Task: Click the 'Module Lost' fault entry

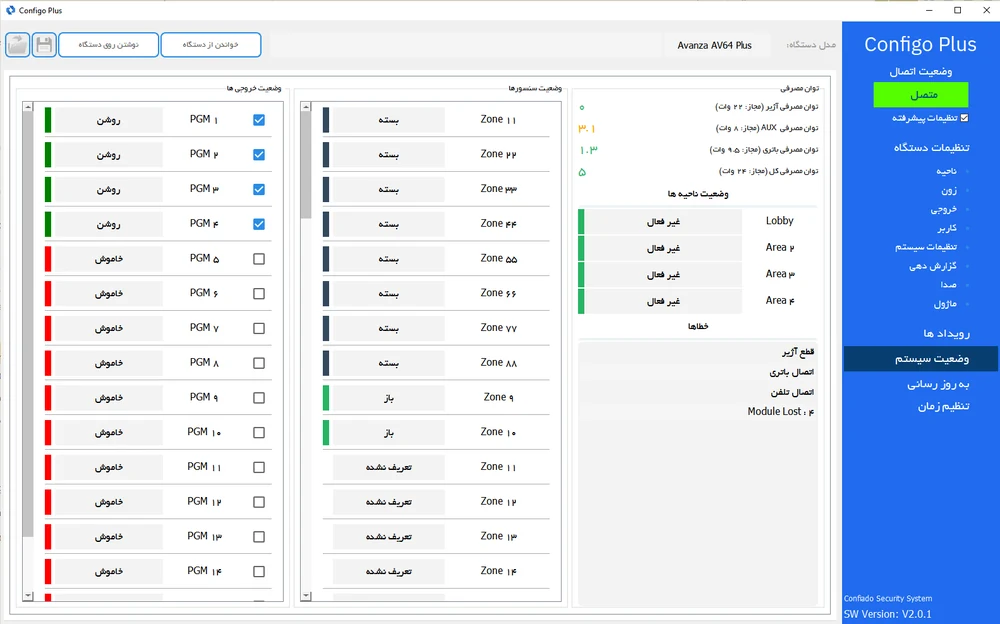Action: point(781,412)
